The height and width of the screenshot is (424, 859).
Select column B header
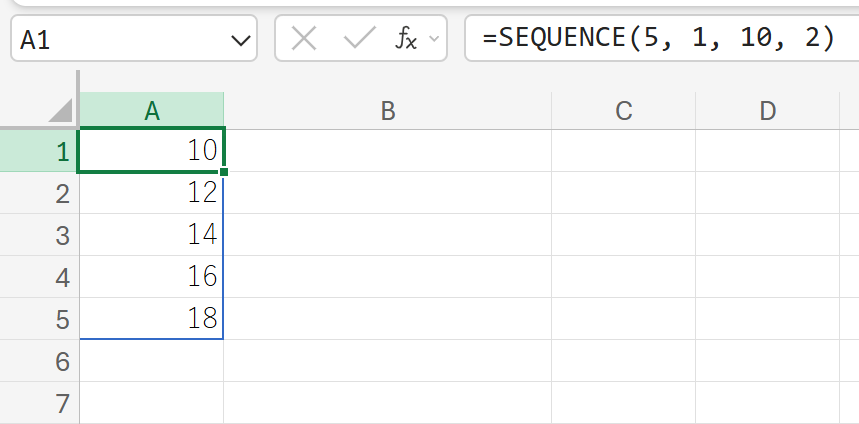pyautogui.click(x=388, y=111)
